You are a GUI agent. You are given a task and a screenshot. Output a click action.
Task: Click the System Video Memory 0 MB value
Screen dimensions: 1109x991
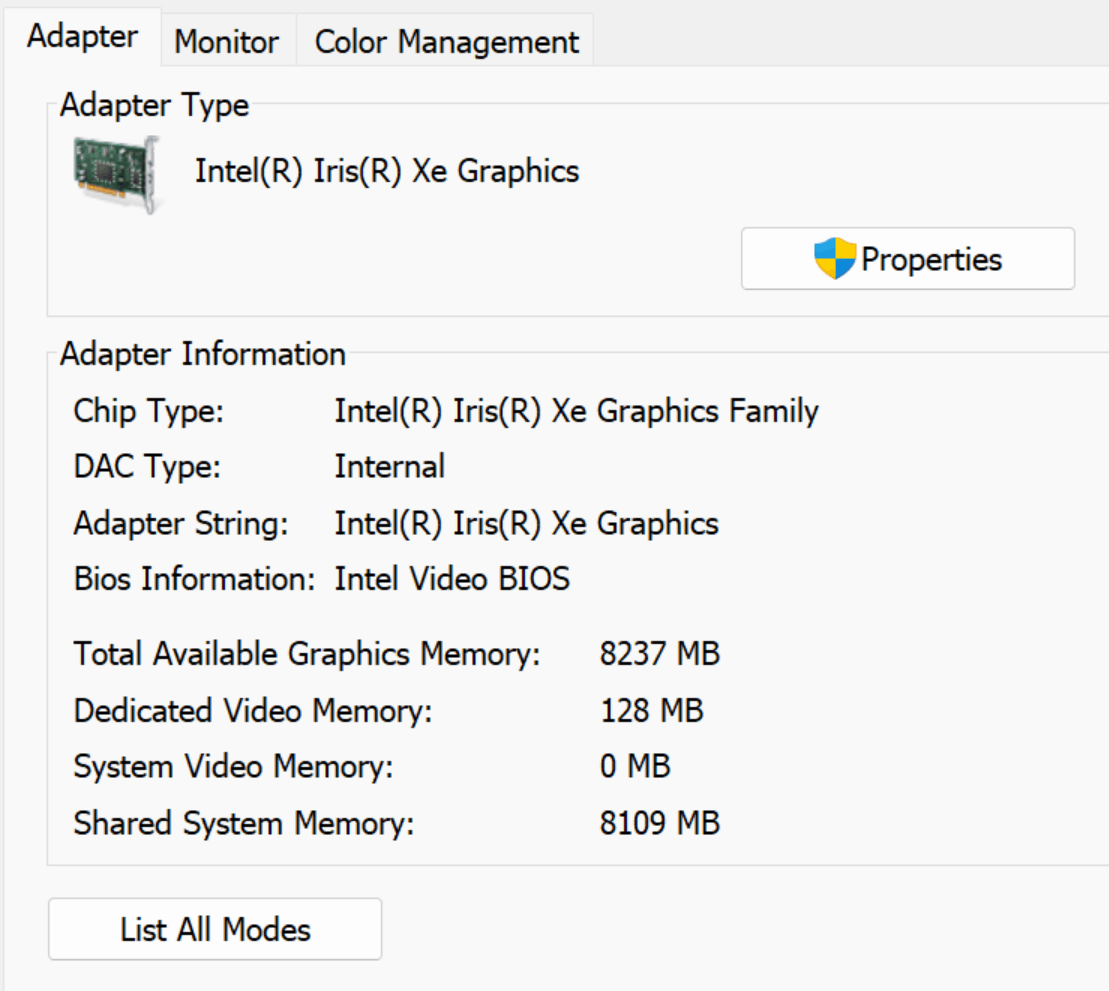[x=635, y=767]
